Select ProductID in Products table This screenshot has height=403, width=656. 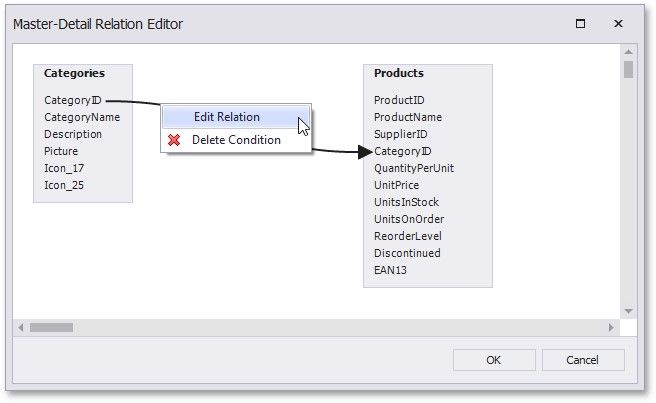pos(399,100)
